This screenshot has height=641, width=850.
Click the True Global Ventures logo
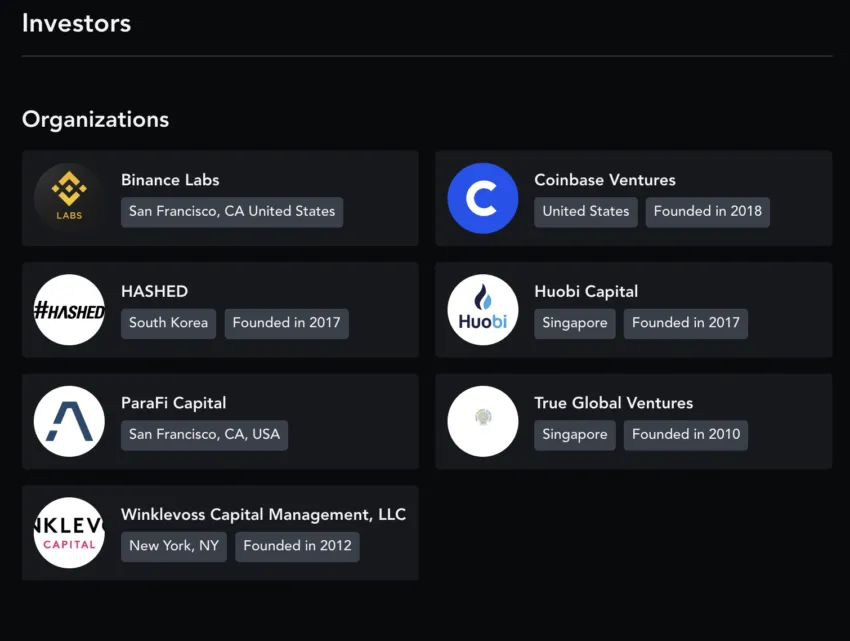(x=482, y=421)
